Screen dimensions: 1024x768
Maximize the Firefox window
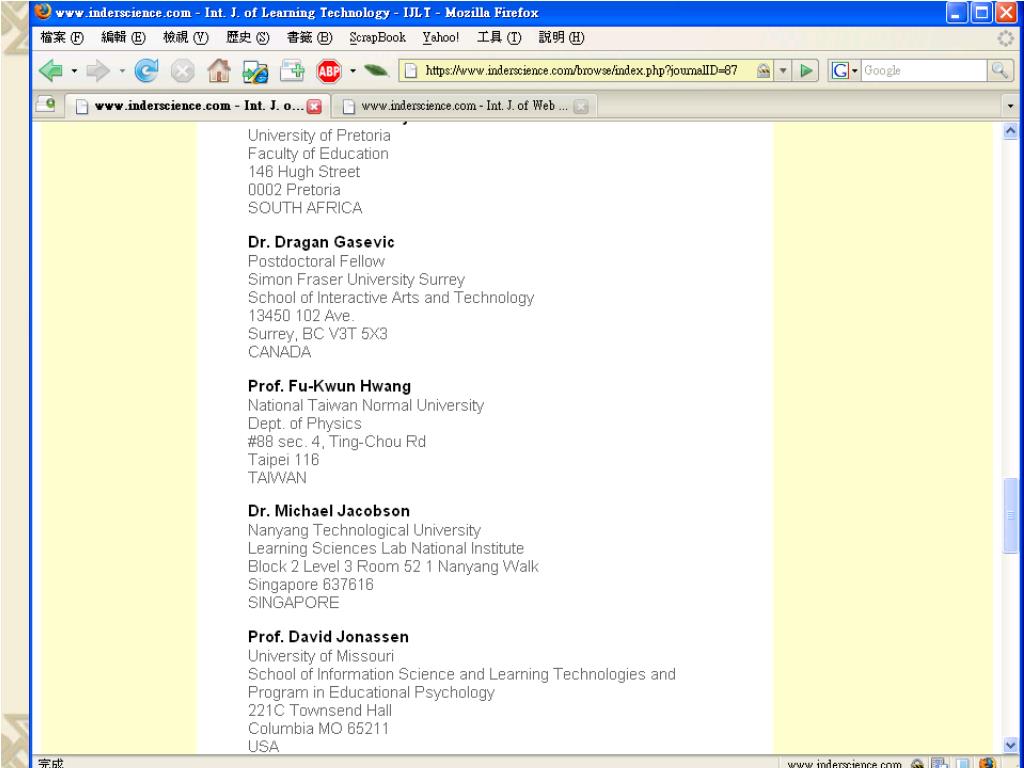point(981,12)
